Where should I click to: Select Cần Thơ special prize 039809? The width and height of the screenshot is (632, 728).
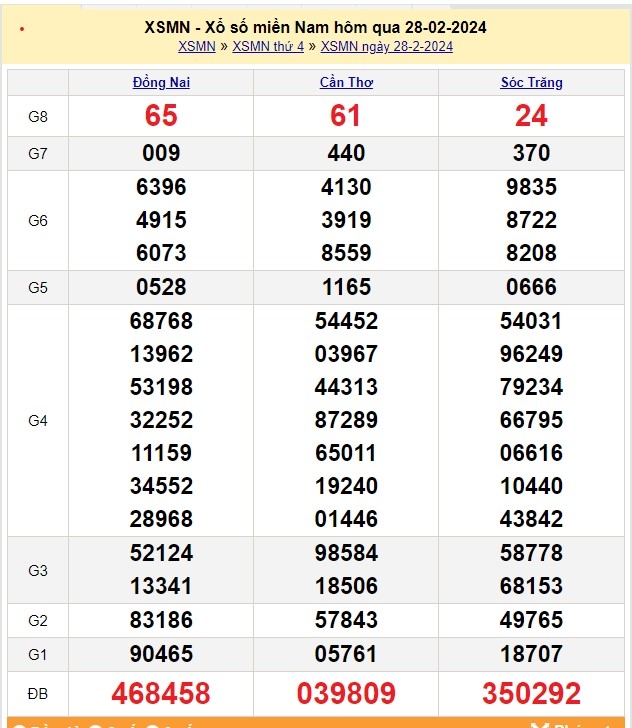click(346, 693)
